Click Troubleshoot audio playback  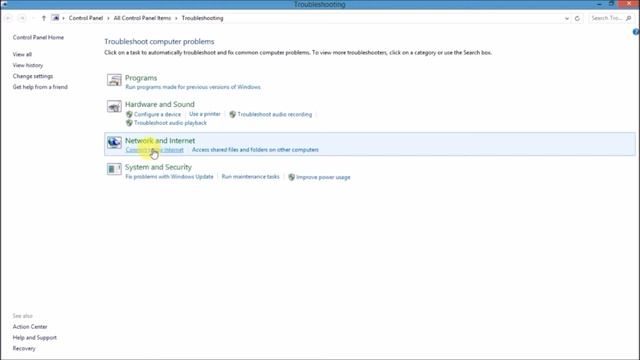click(x=170, y=123)
